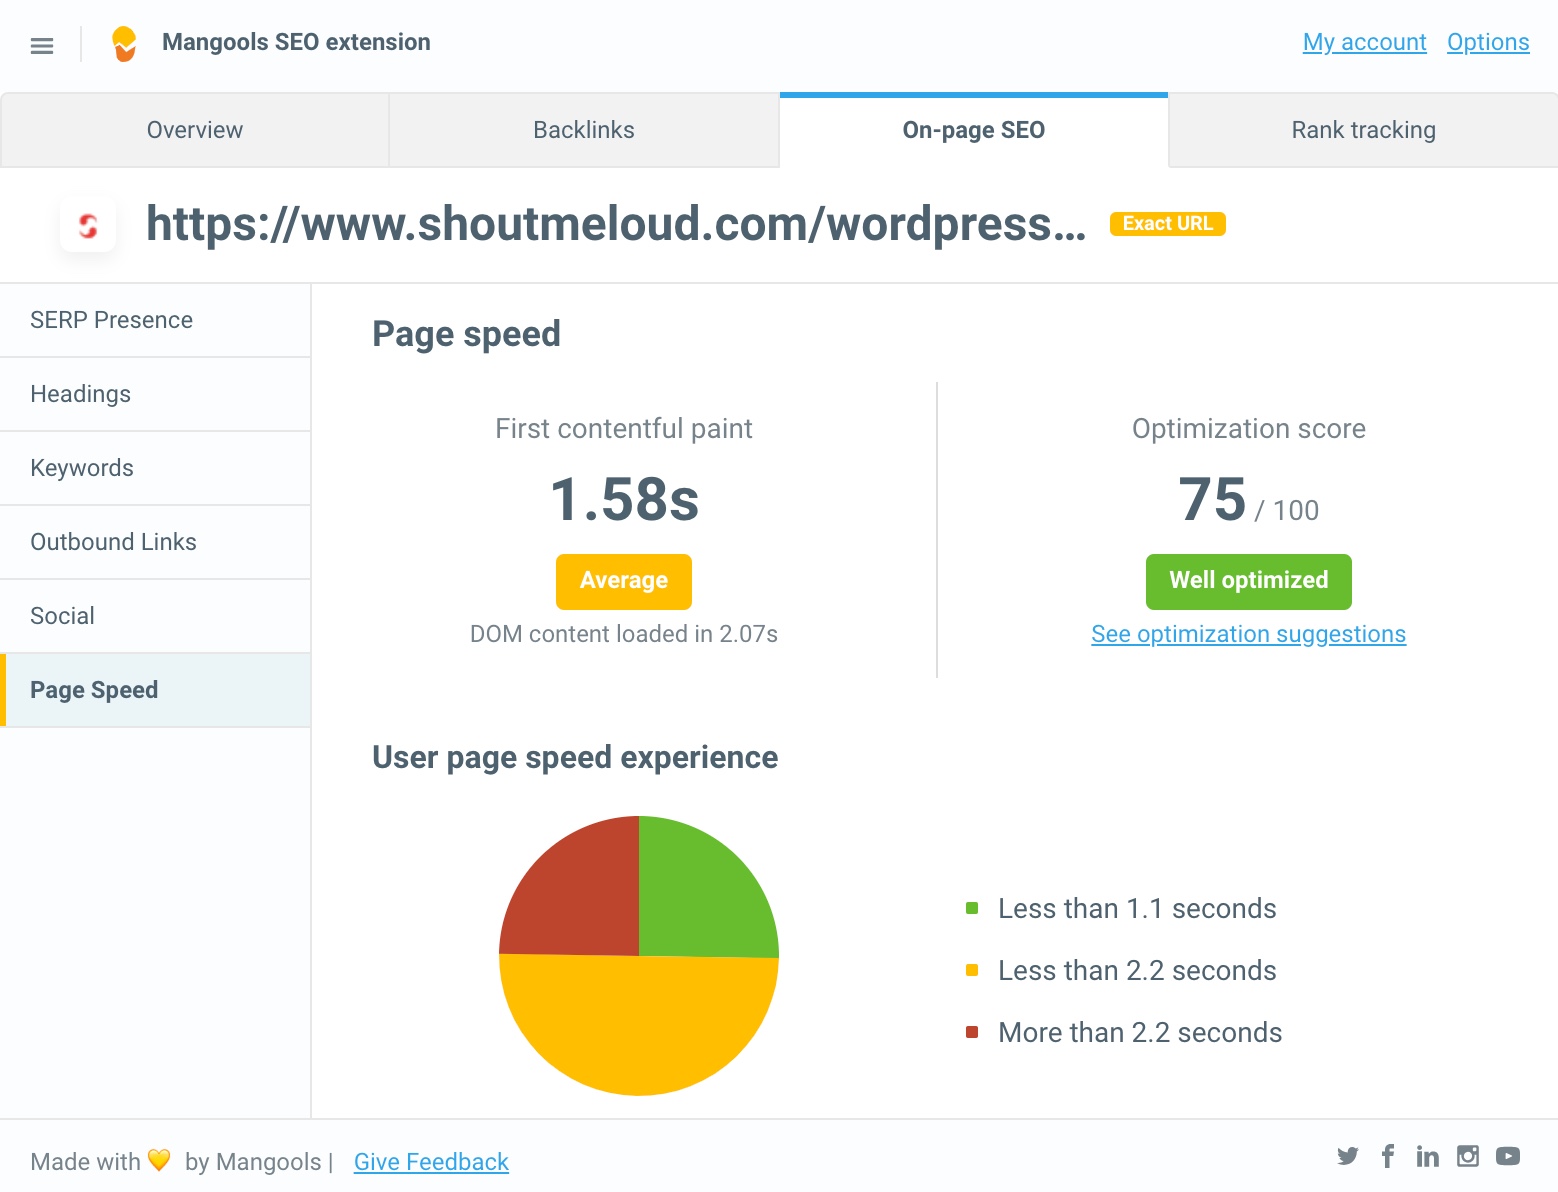Click See optimization suggestions link
The image size is (1558, 1192).
(1248, 634)
